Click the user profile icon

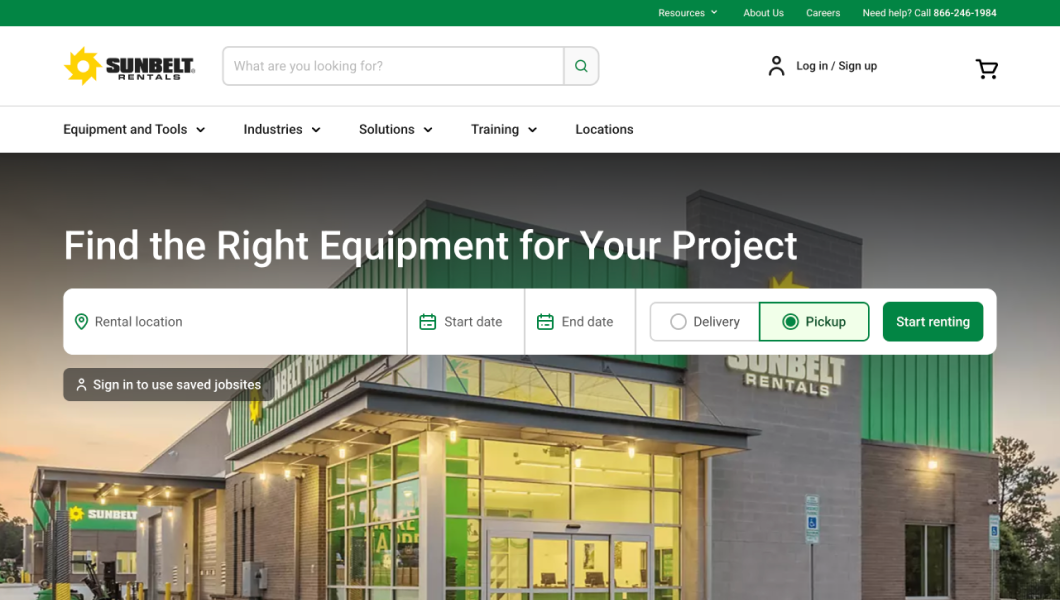click(x=776, y=66)
